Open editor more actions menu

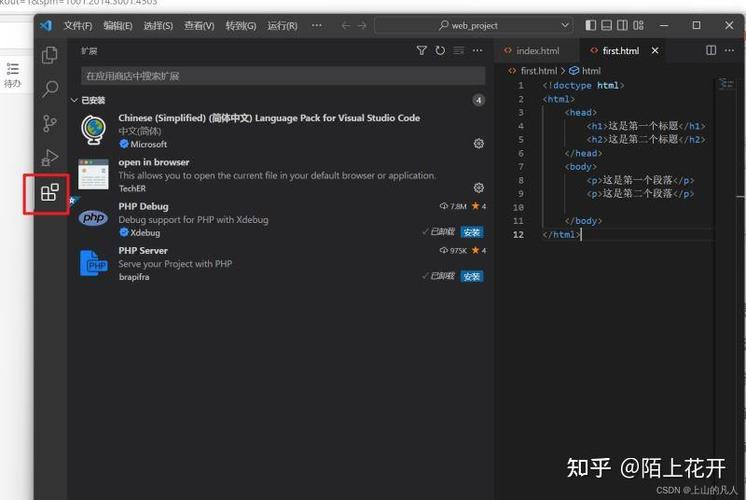pyautogui.click(x=729, y=50)
